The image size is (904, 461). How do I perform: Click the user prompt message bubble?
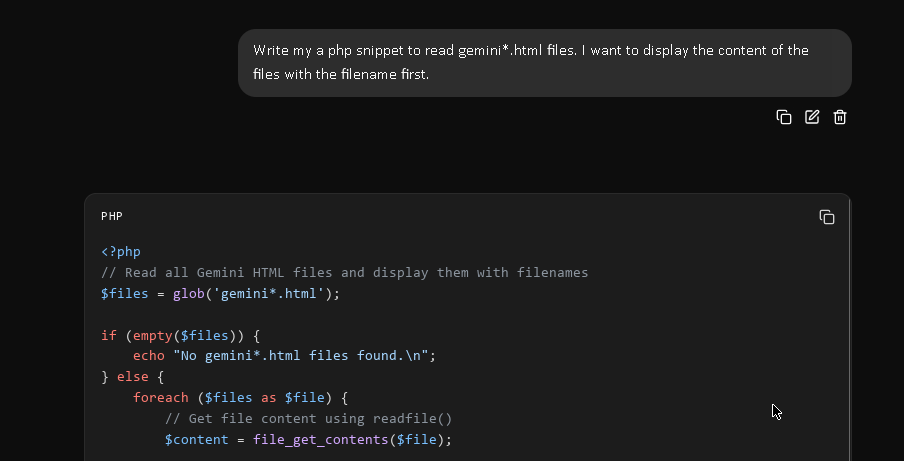(544, 63)
